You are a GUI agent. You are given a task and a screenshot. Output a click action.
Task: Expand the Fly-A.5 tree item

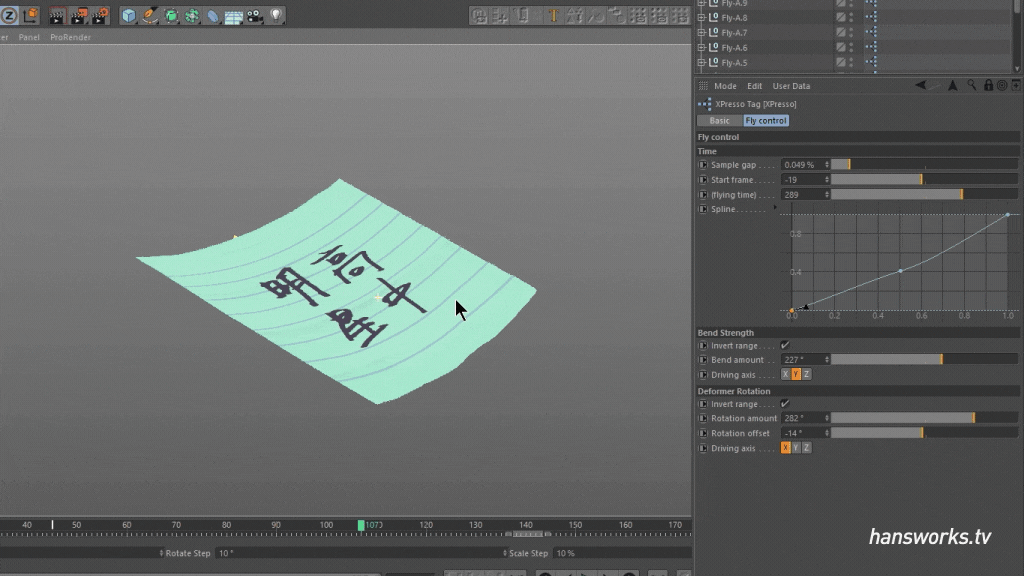(701, 62)
